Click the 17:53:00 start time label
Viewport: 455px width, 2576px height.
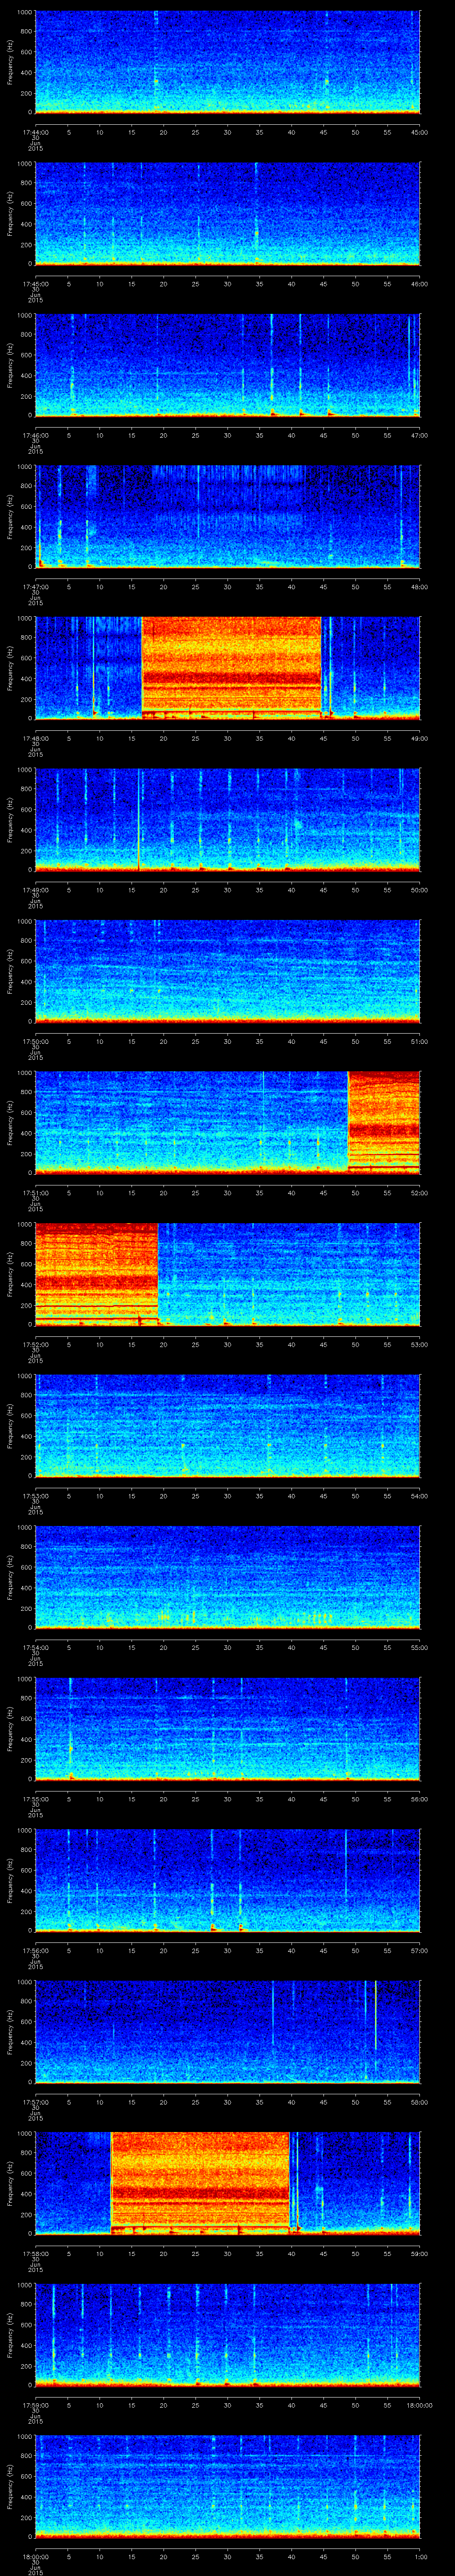(x=35, y=1496)
